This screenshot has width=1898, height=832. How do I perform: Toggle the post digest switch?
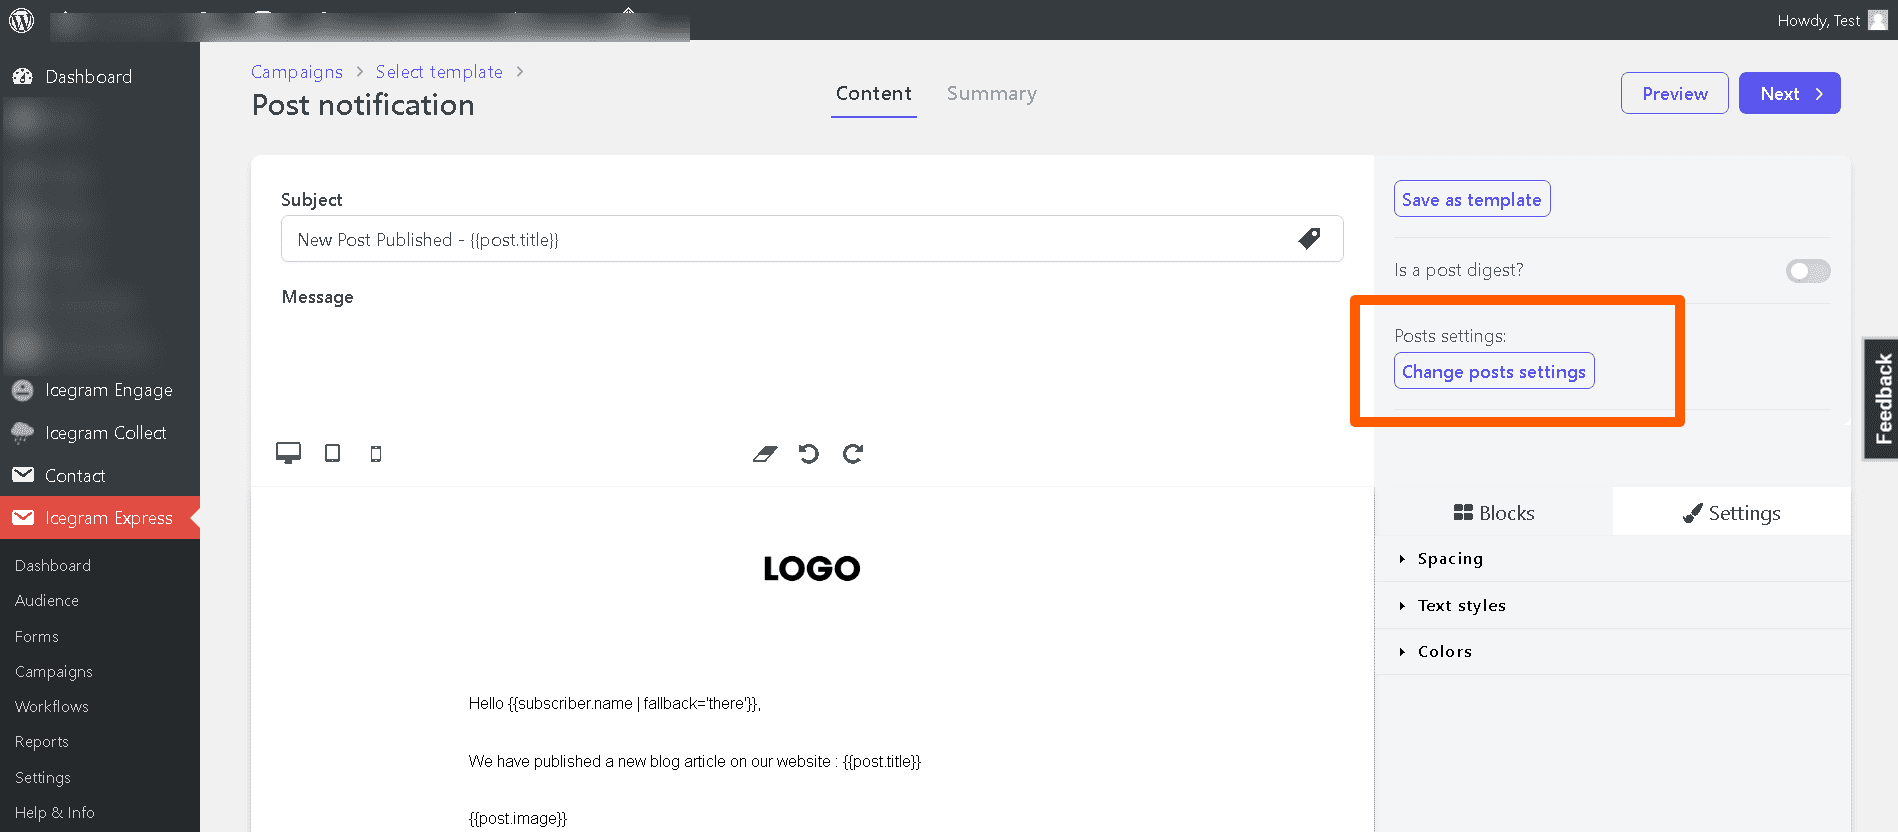(1808, 271)
